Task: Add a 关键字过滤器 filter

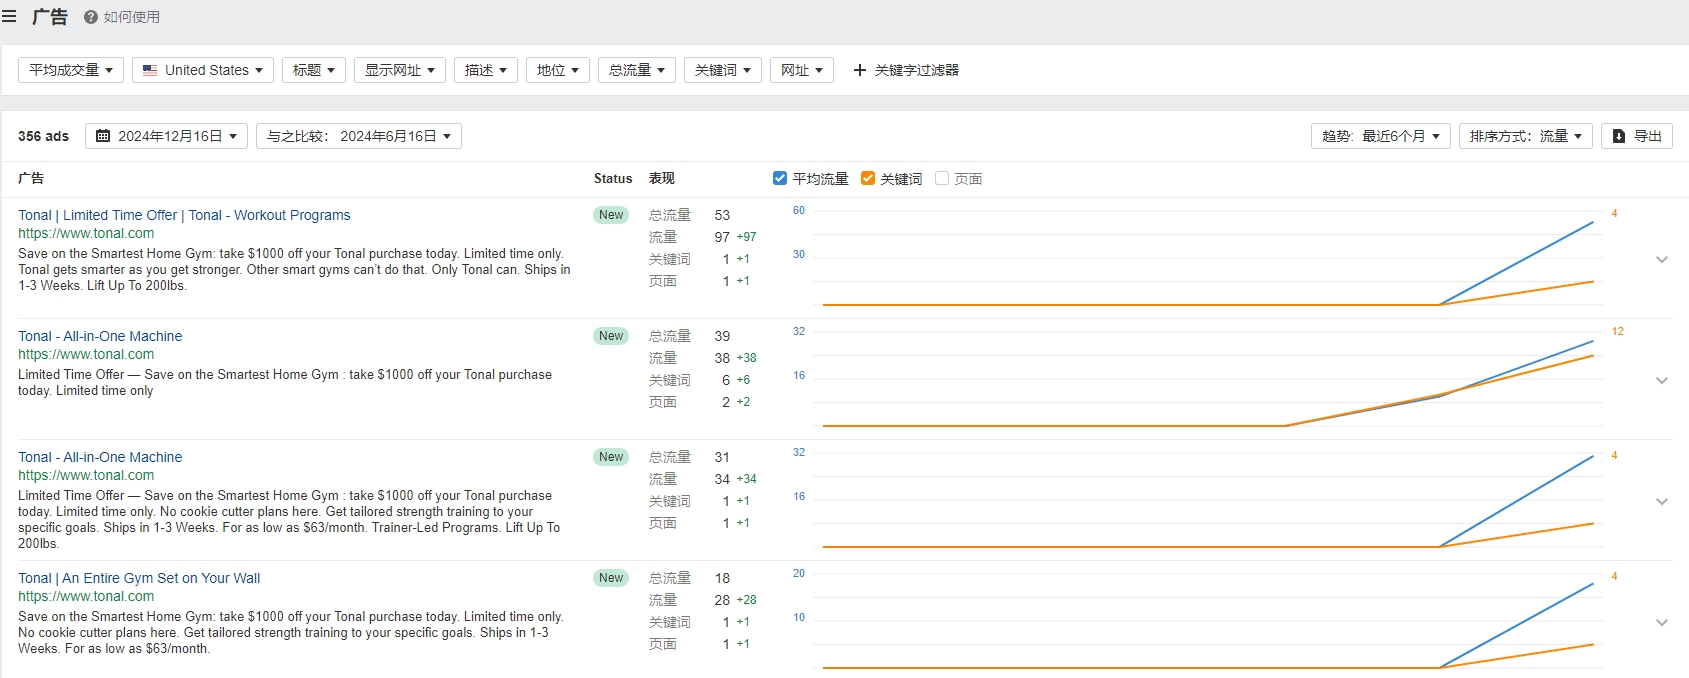Action: click(906, 70)
